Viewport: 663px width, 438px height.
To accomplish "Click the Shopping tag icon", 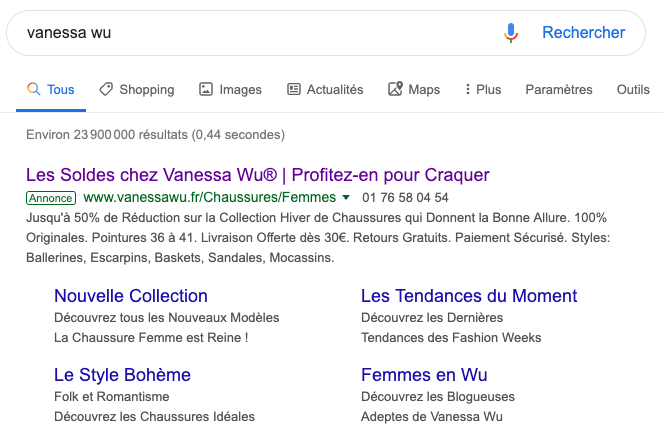I will pyautogui.click(x=106, y=89).
